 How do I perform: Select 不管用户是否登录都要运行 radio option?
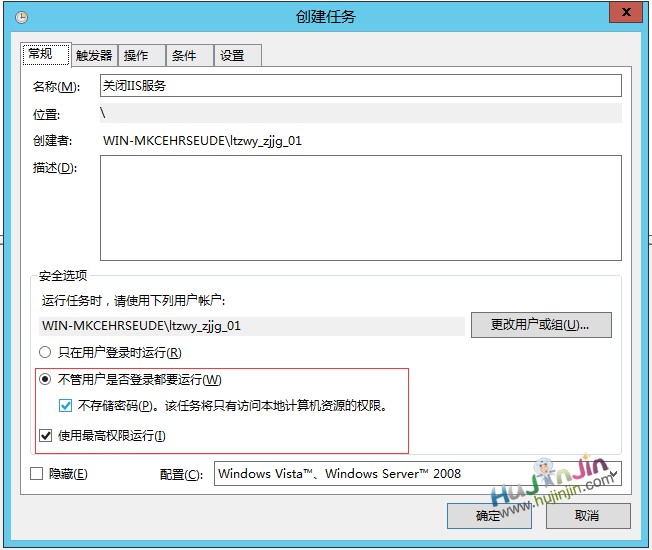45,379
